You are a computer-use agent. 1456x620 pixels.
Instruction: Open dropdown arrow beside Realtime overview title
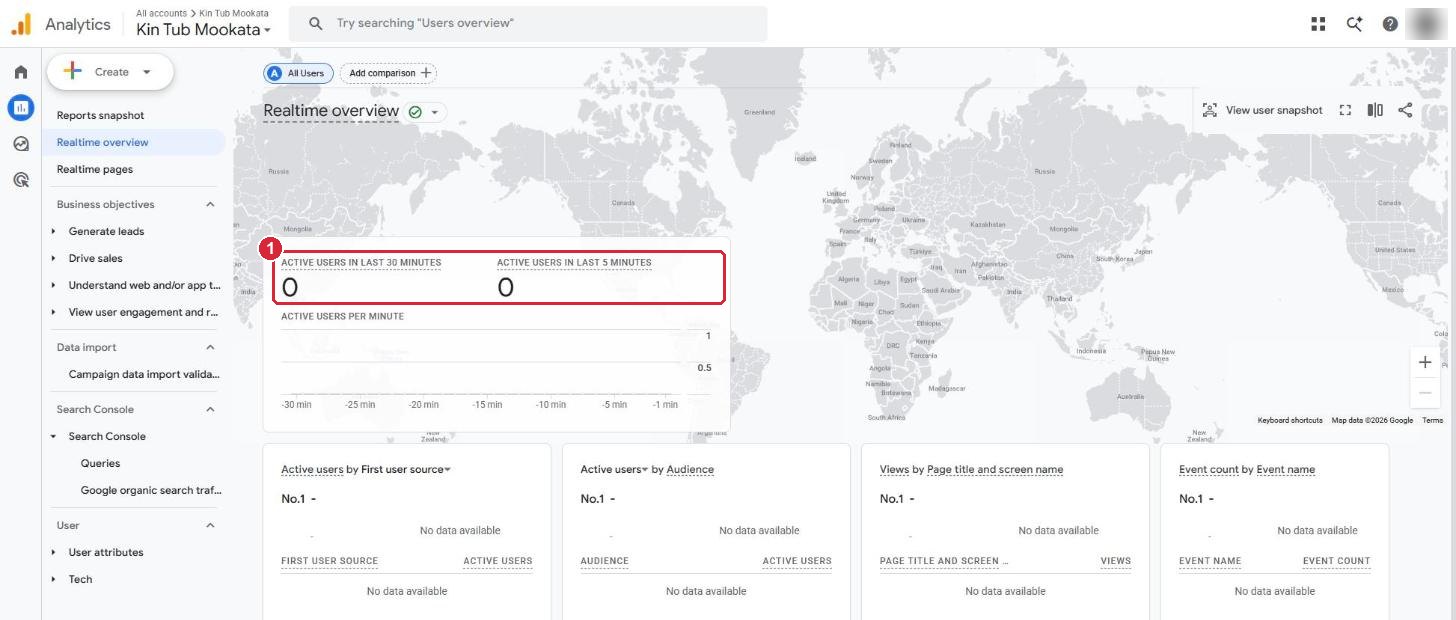pyautogui.click(x=434, y=112)
